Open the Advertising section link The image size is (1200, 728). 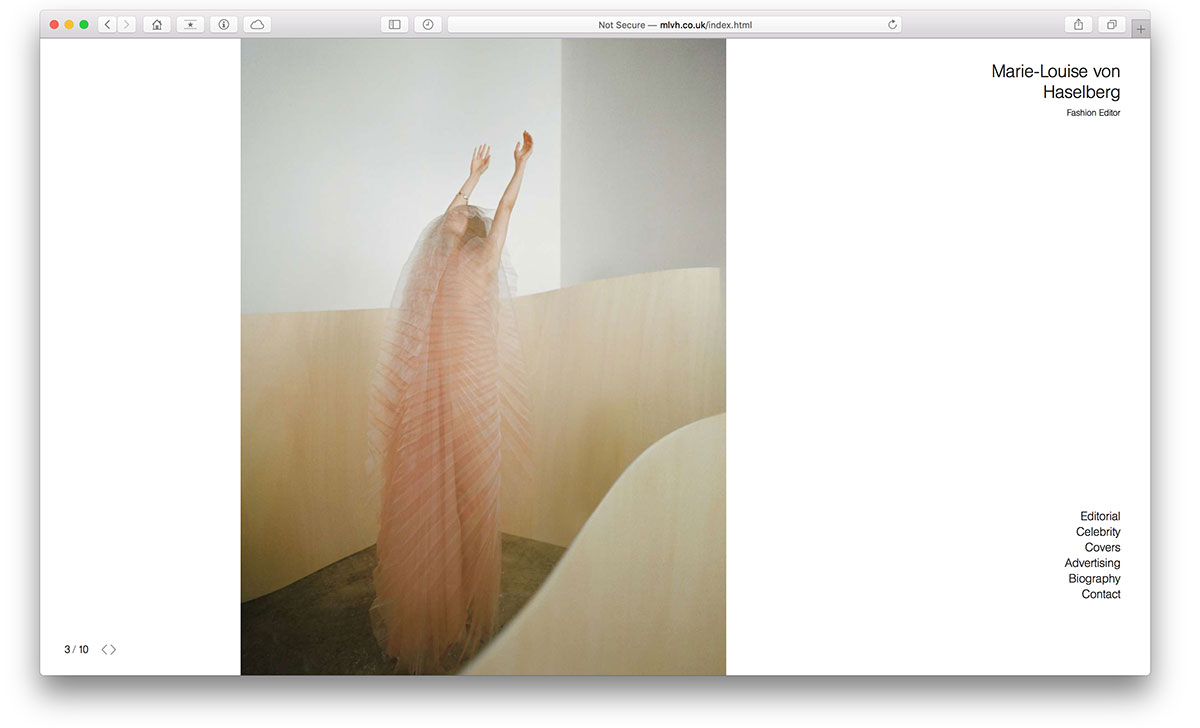click(1093, 563)
